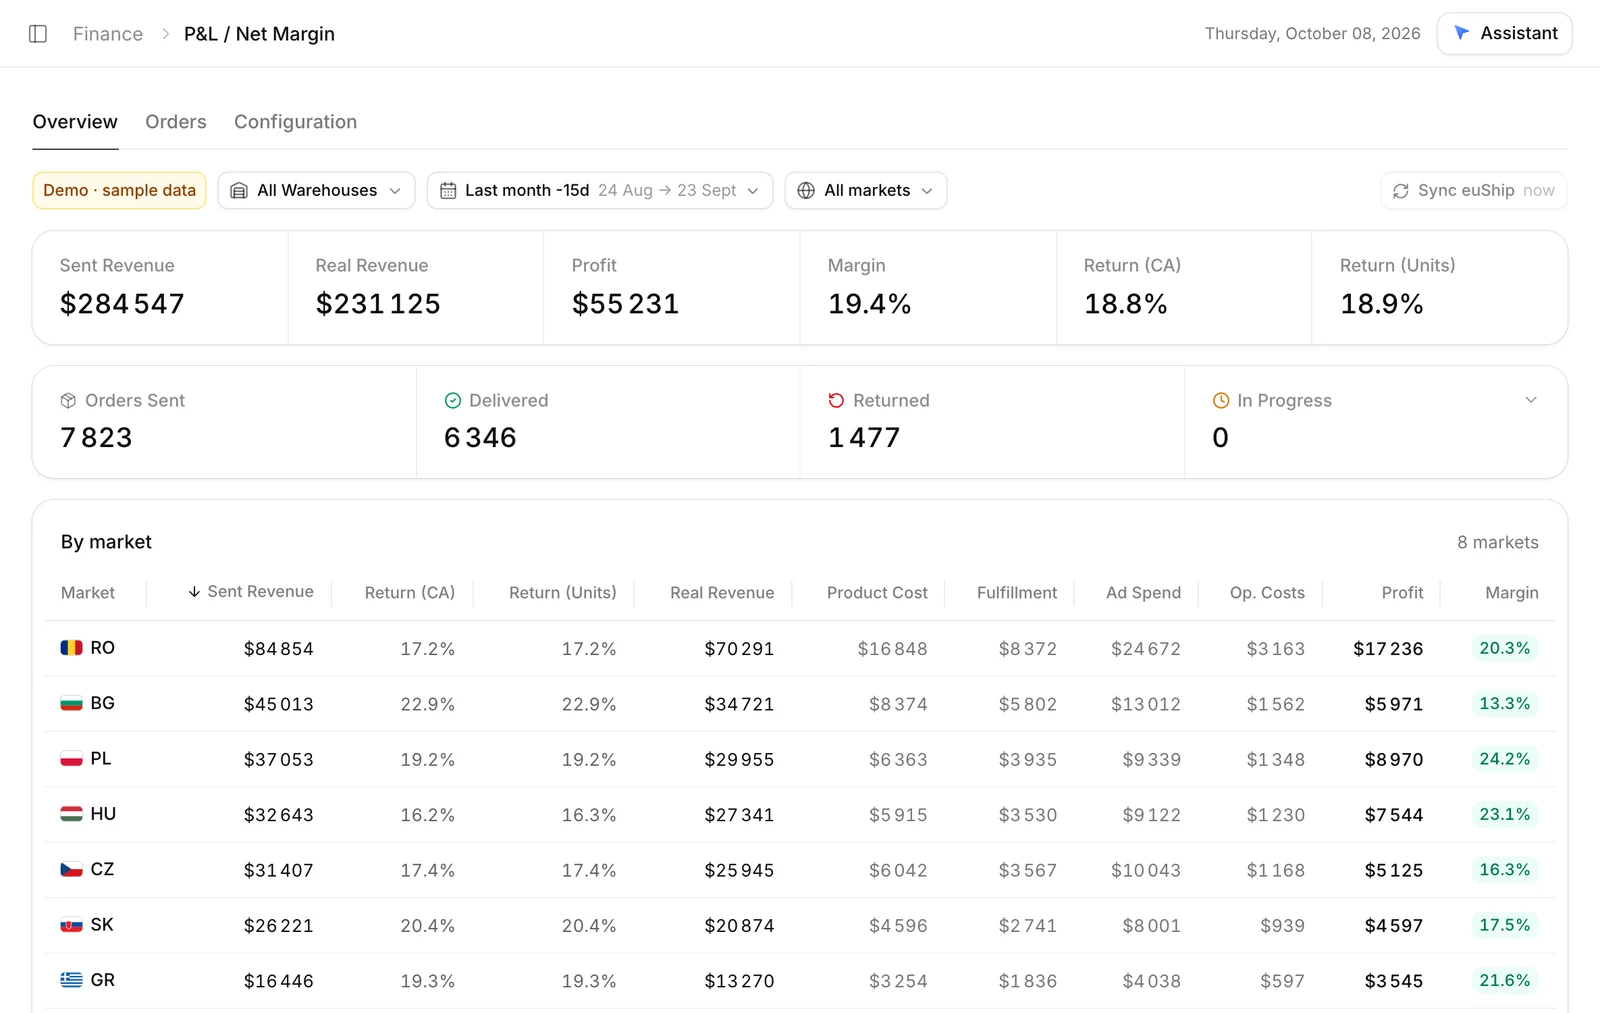Click PL margin badge 24.2%
Image resolution: width=1600 pixels, height=1013 pixels.
tap(1505, 759)
